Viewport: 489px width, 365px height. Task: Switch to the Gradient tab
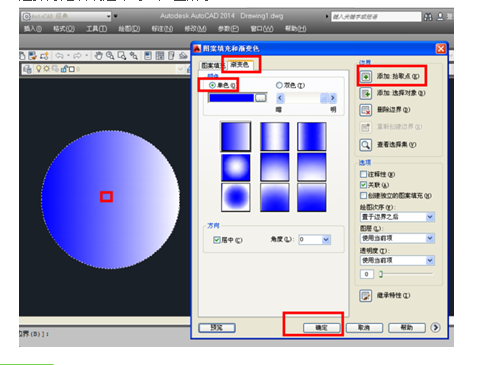240,65
